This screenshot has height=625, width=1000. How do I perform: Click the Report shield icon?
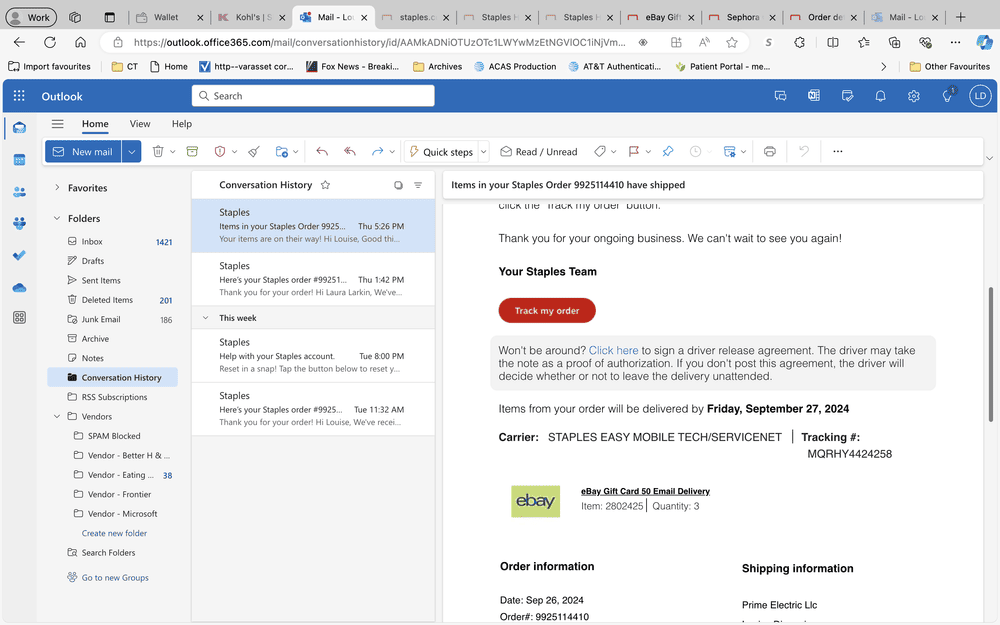(220, 152)
